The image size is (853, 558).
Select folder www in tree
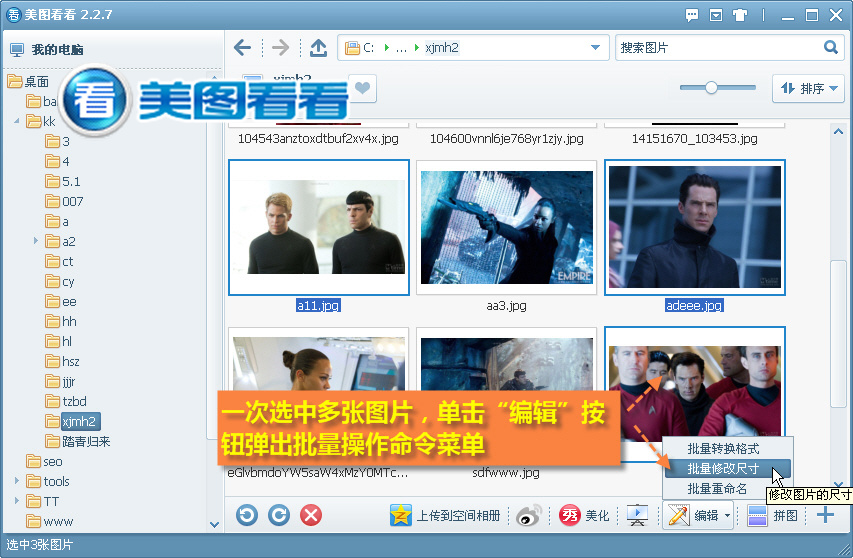tap(50, 521)
